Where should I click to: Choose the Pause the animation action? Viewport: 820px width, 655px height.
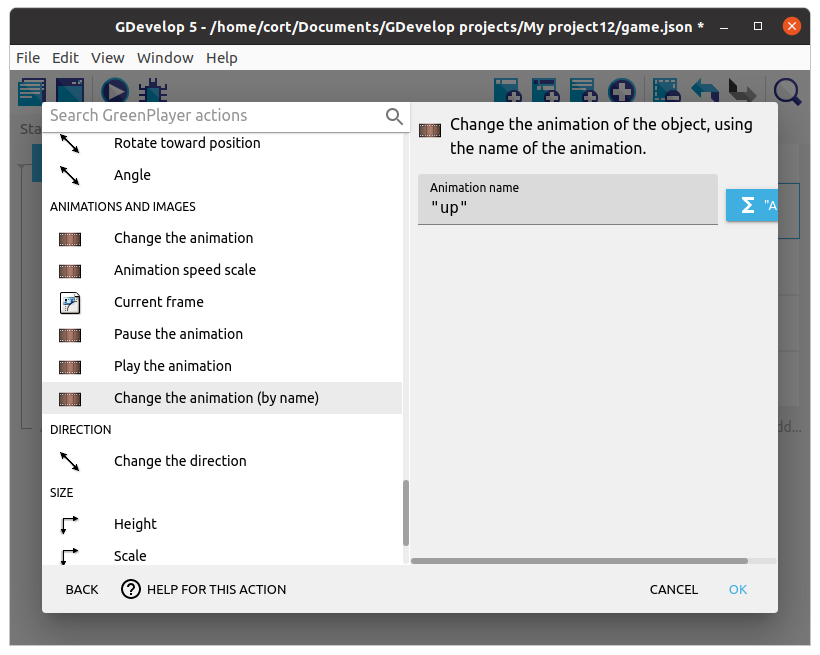(222, 334)
